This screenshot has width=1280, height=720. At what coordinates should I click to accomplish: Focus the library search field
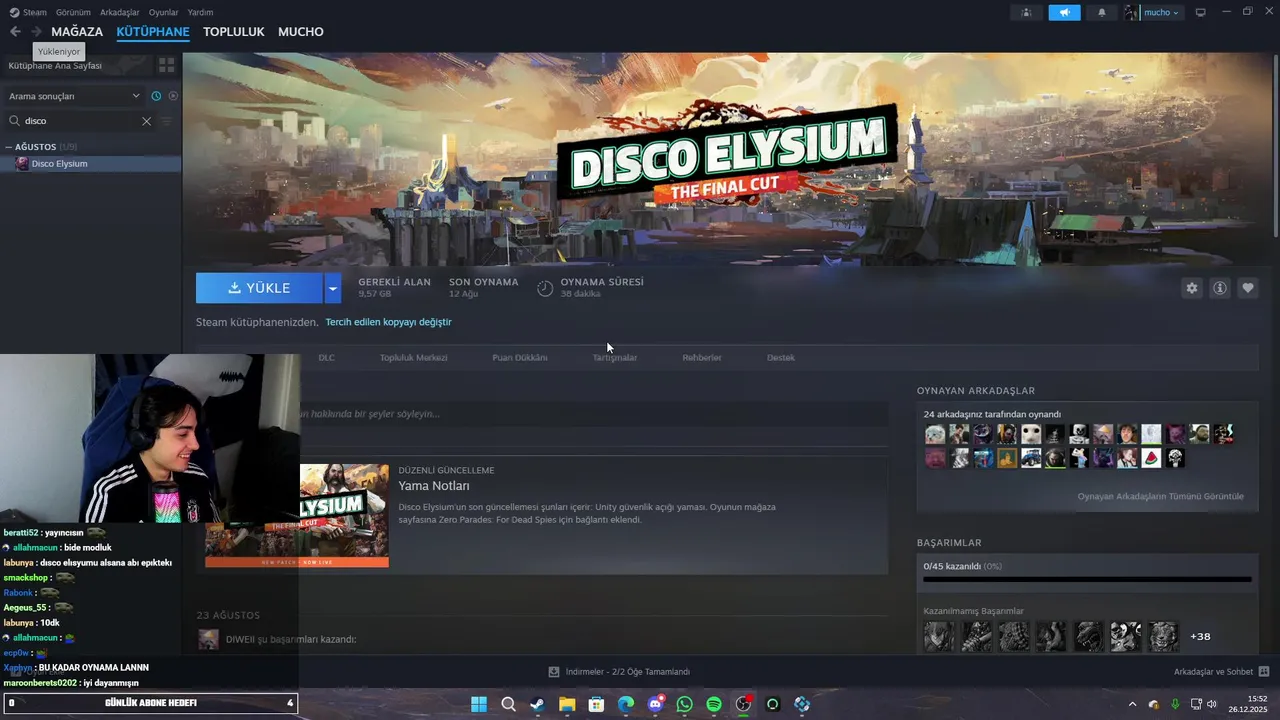(x=81, y=121)
